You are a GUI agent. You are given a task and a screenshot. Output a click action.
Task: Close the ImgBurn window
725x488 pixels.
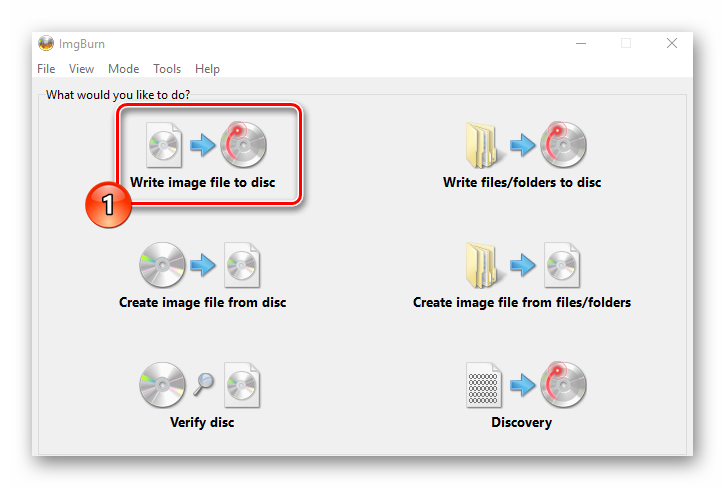672,43
